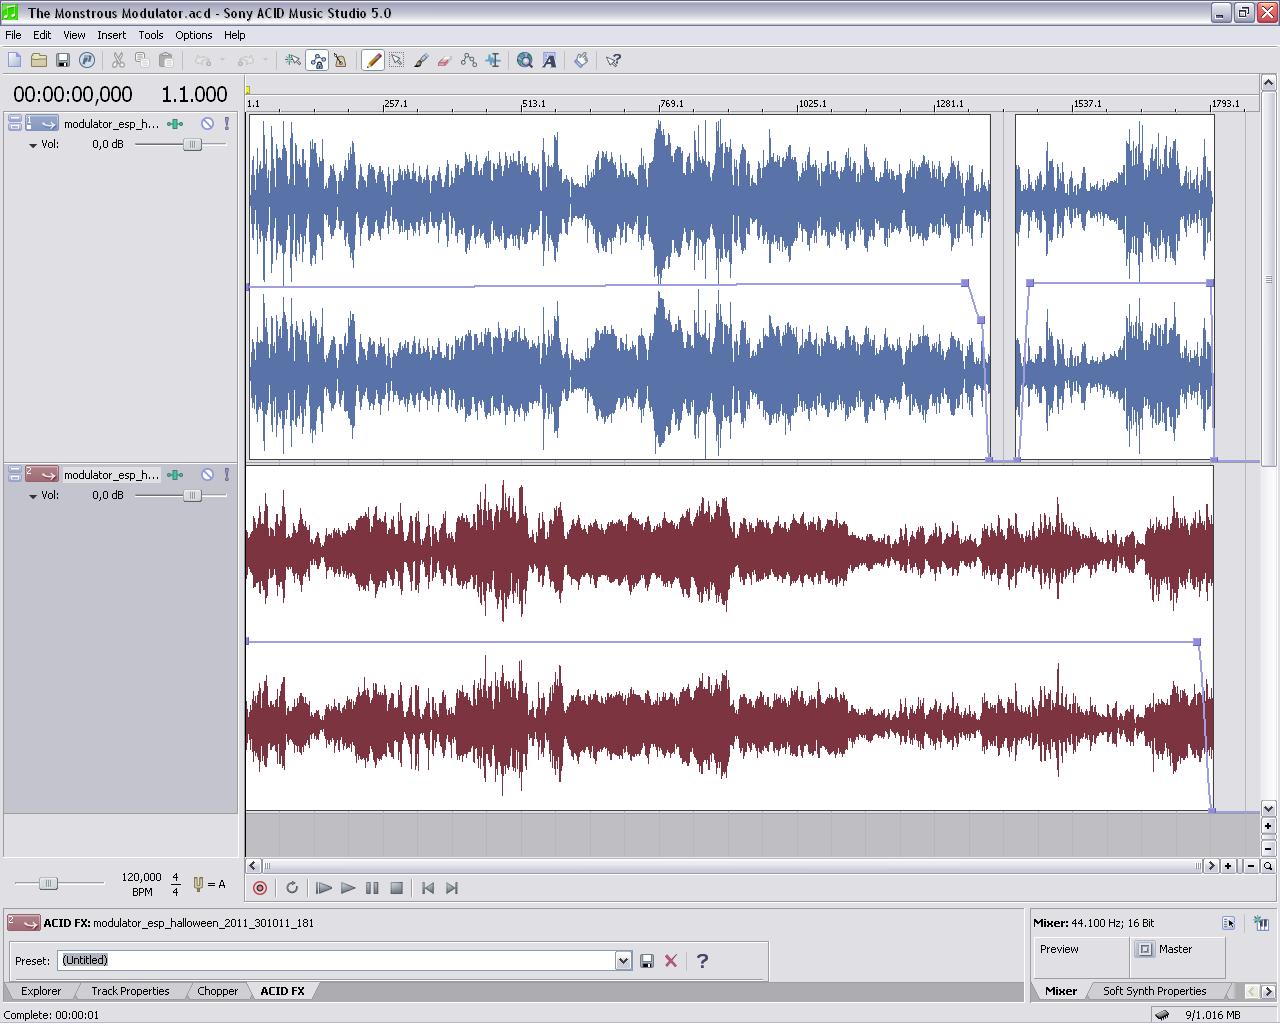
Task: Click the Cut scissors icon
Action: point(118,60)
